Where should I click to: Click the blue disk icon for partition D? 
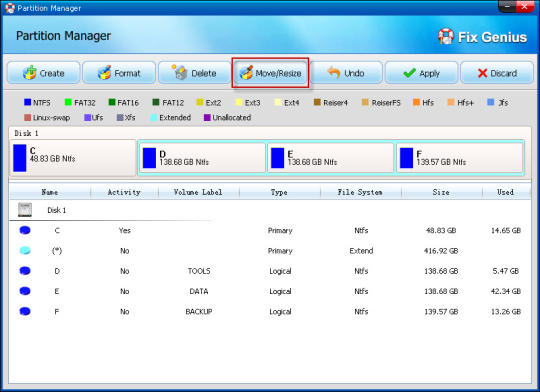(25, 271)
